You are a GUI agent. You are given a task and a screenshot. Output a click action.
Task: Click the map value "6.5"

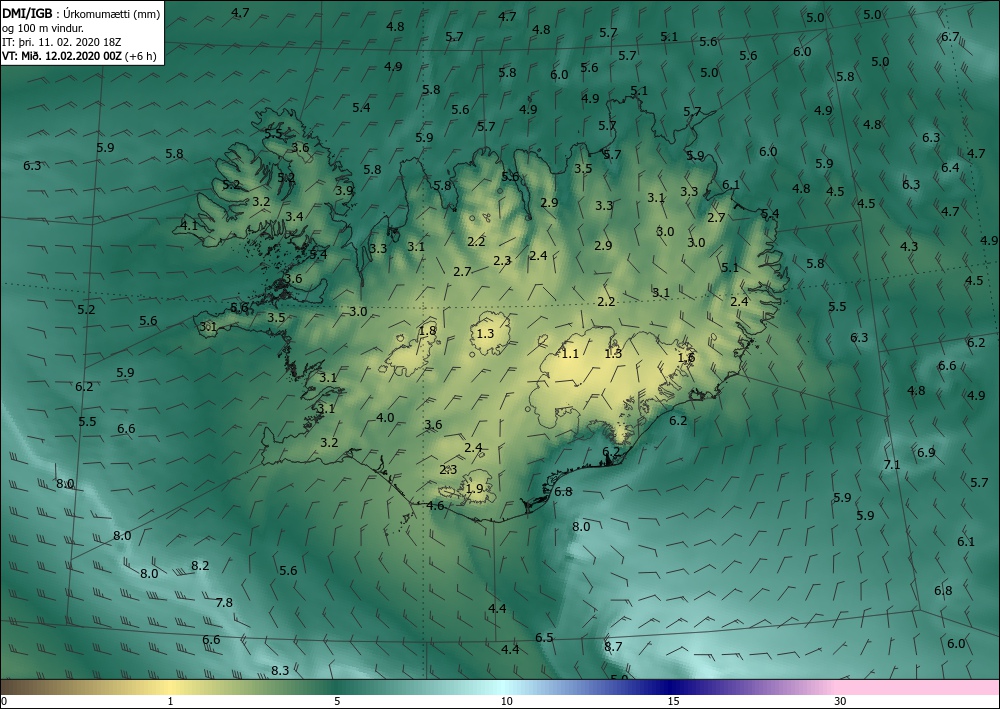click(544, 638)
